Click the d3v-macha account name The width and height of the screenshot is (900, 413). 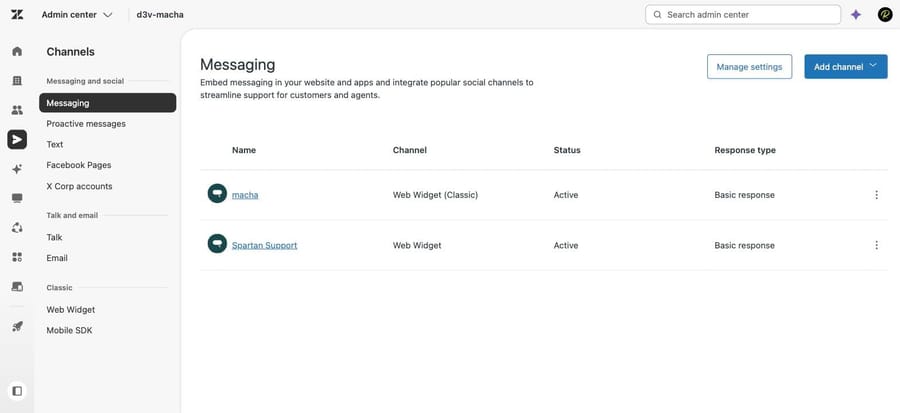click(160, 15)
